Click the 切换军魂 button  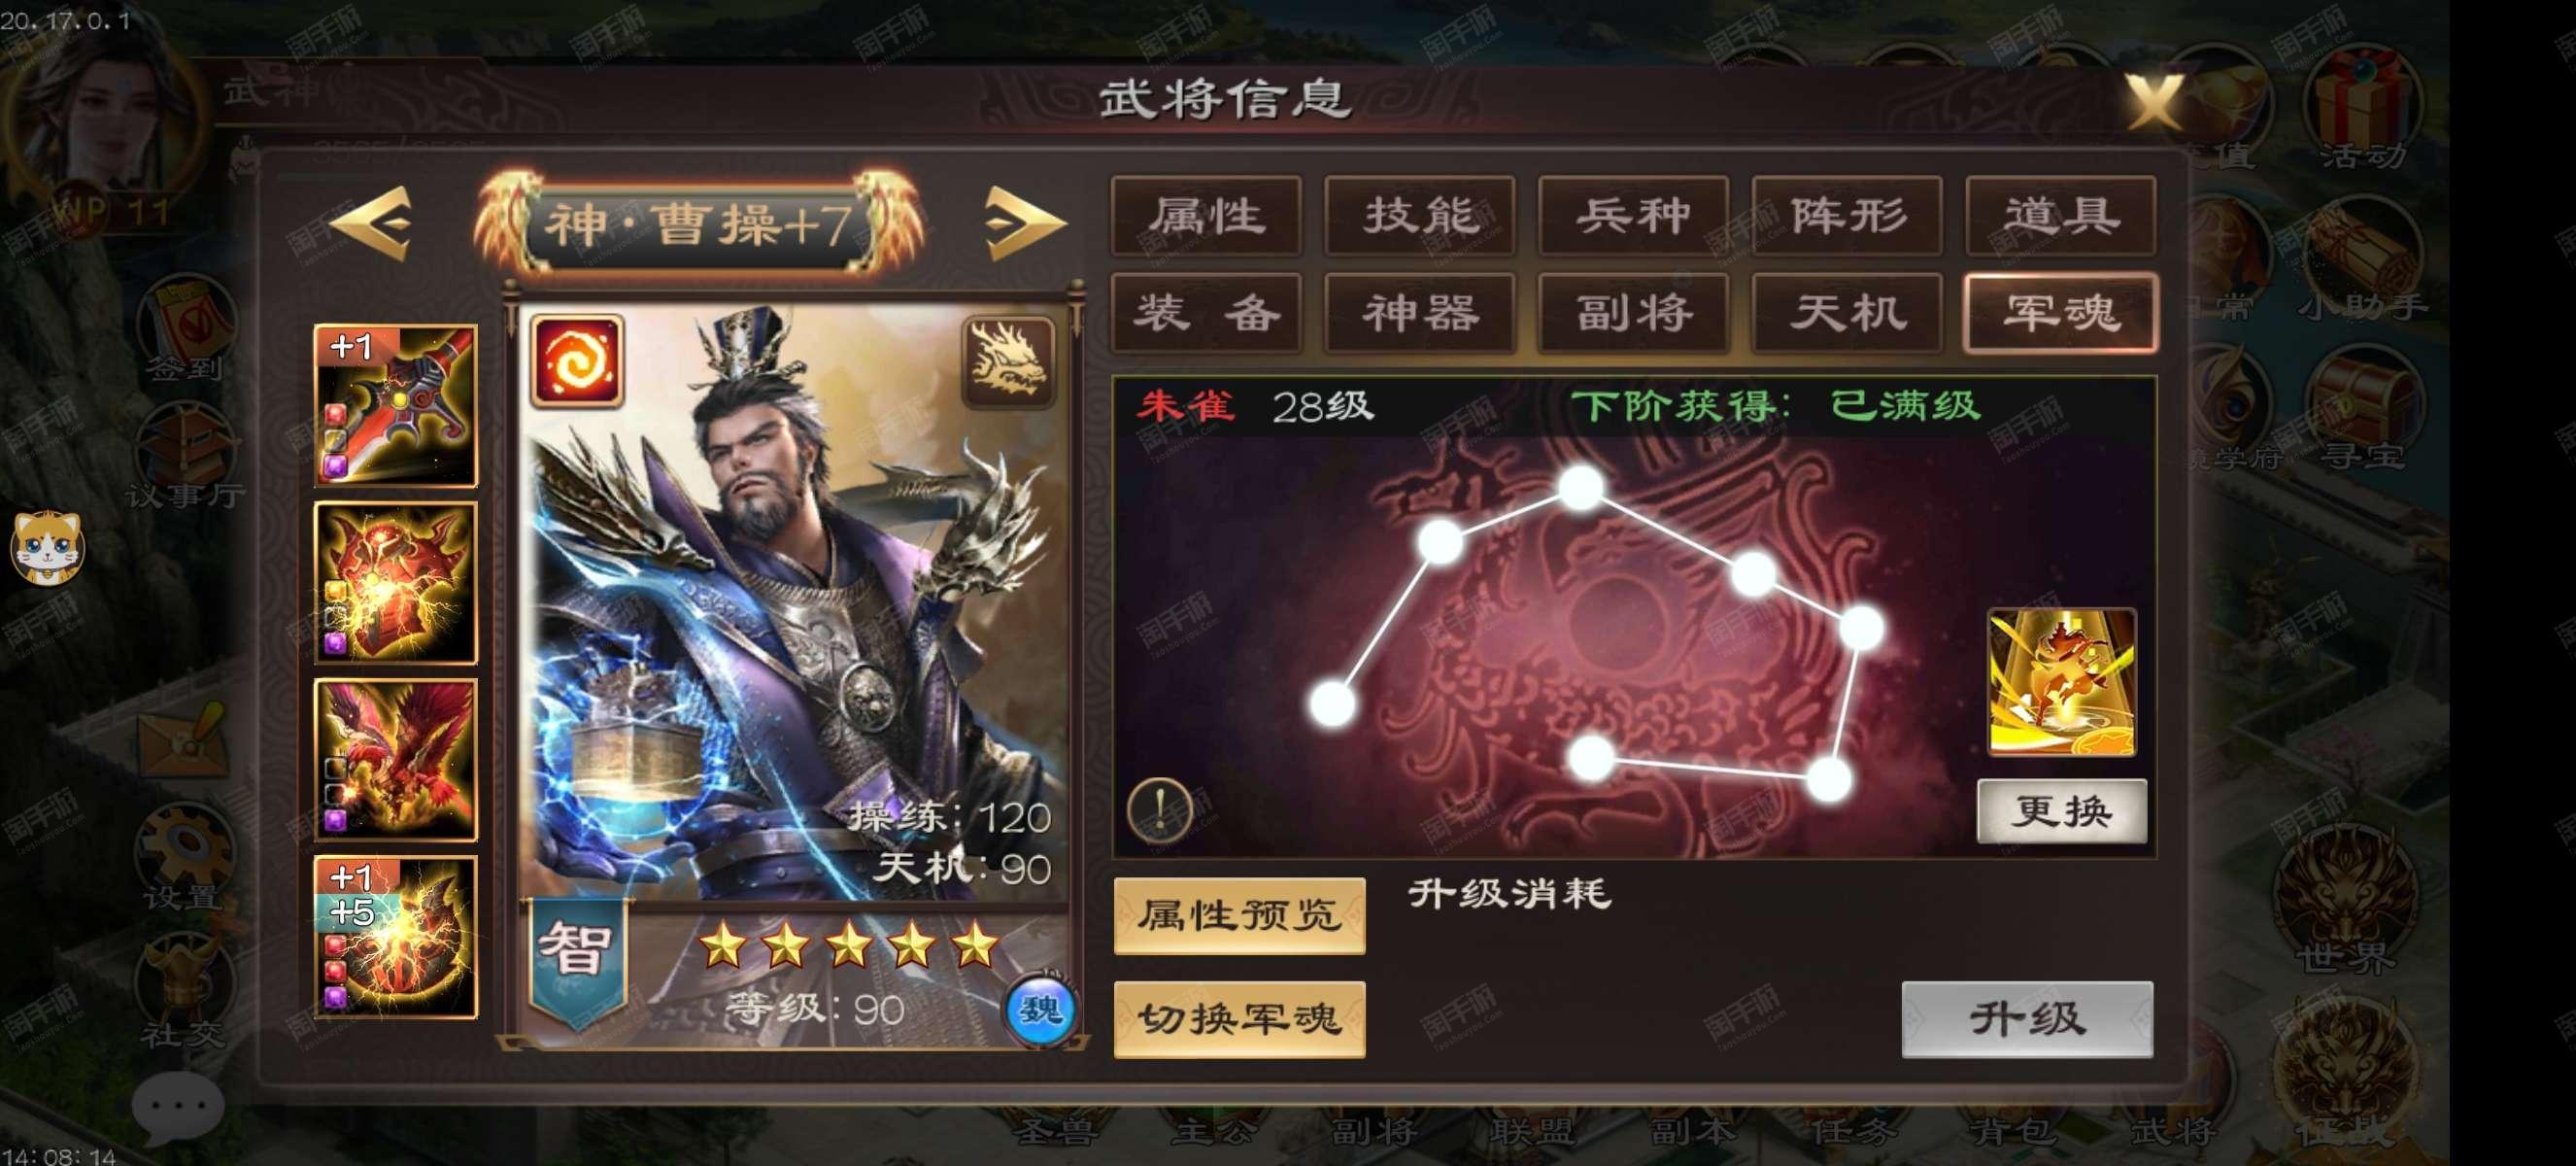1240,1019
